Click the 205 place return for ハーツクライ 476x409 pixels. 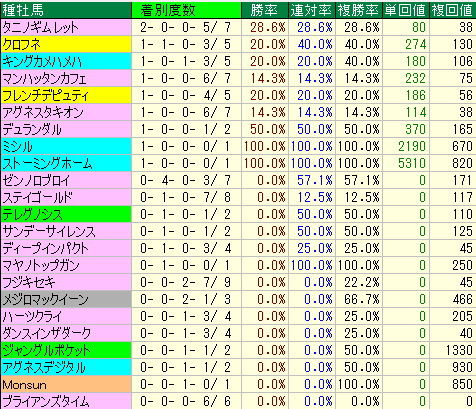(x=462, y=316)
